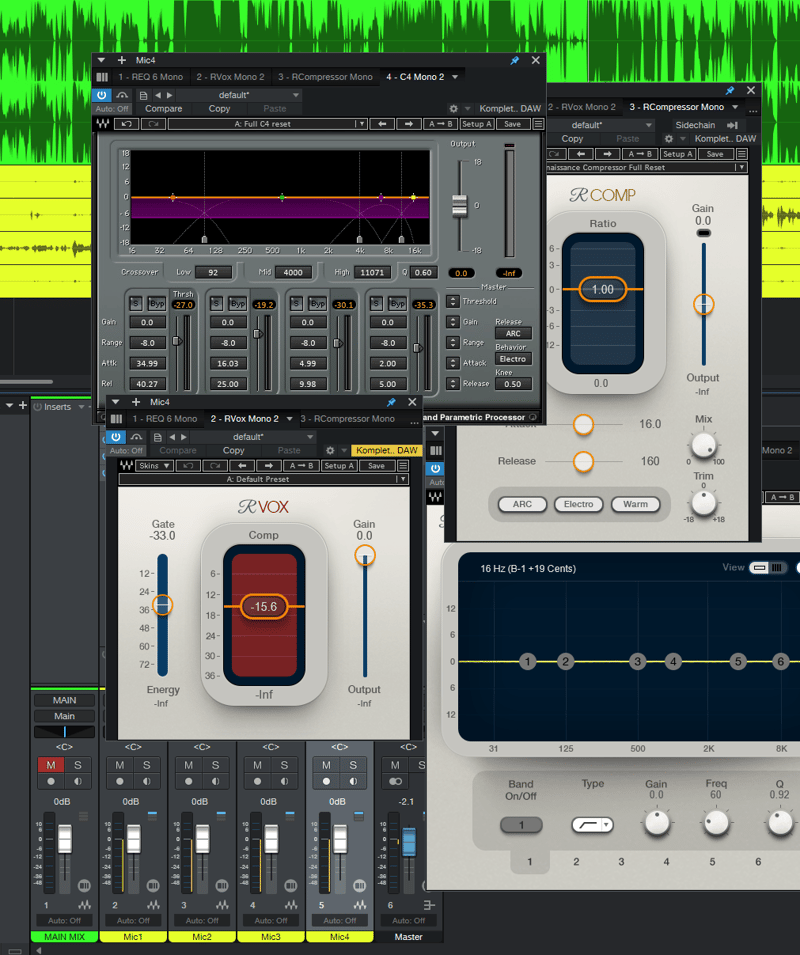
Task: Load previous preset arrow in C4 toolbar
Action: [382, 124]
